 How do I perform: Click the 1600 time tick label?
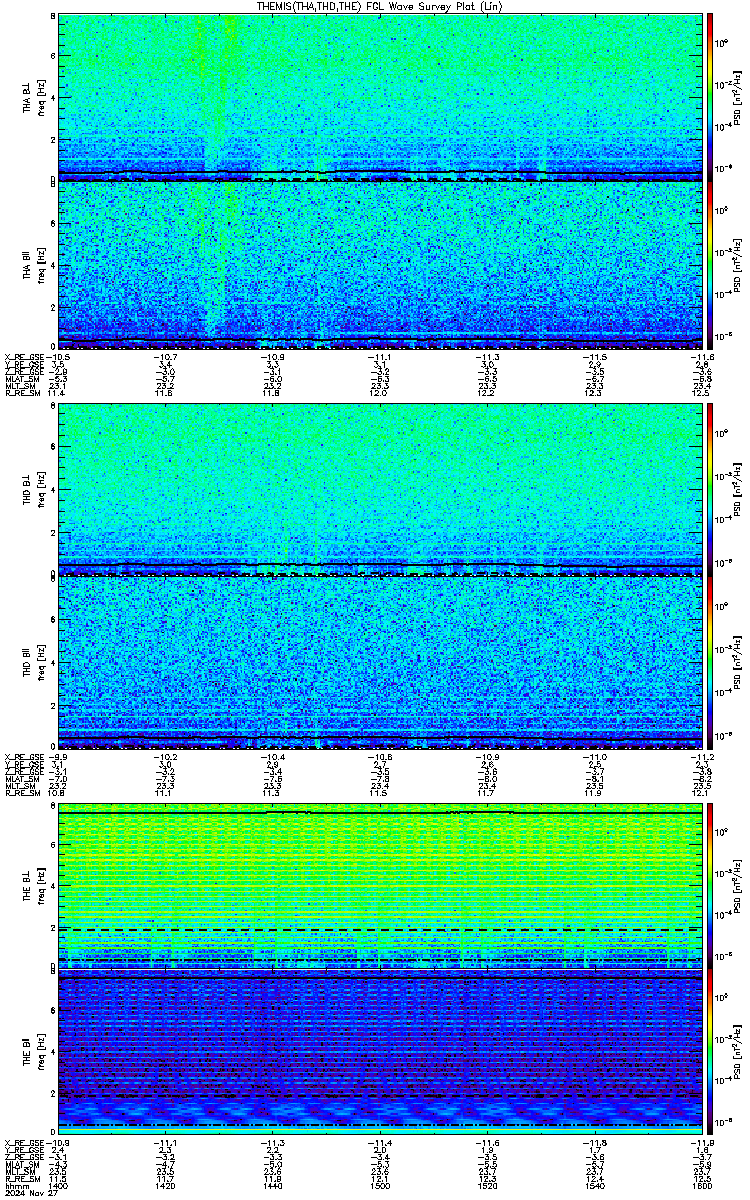pos(700,1187)
